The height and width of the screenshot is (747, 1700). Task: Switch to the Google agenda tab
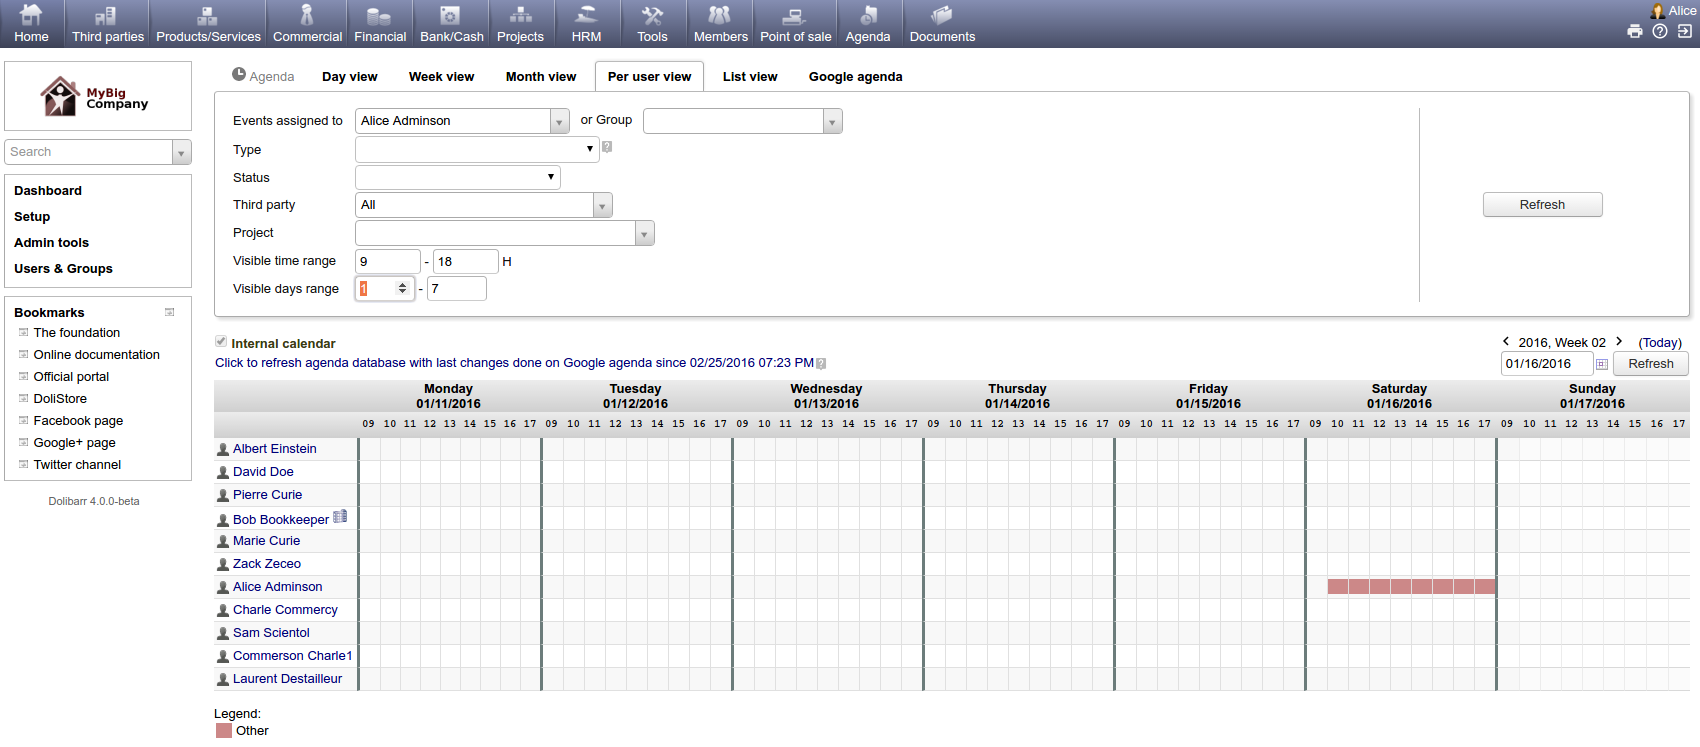(855, 77)
